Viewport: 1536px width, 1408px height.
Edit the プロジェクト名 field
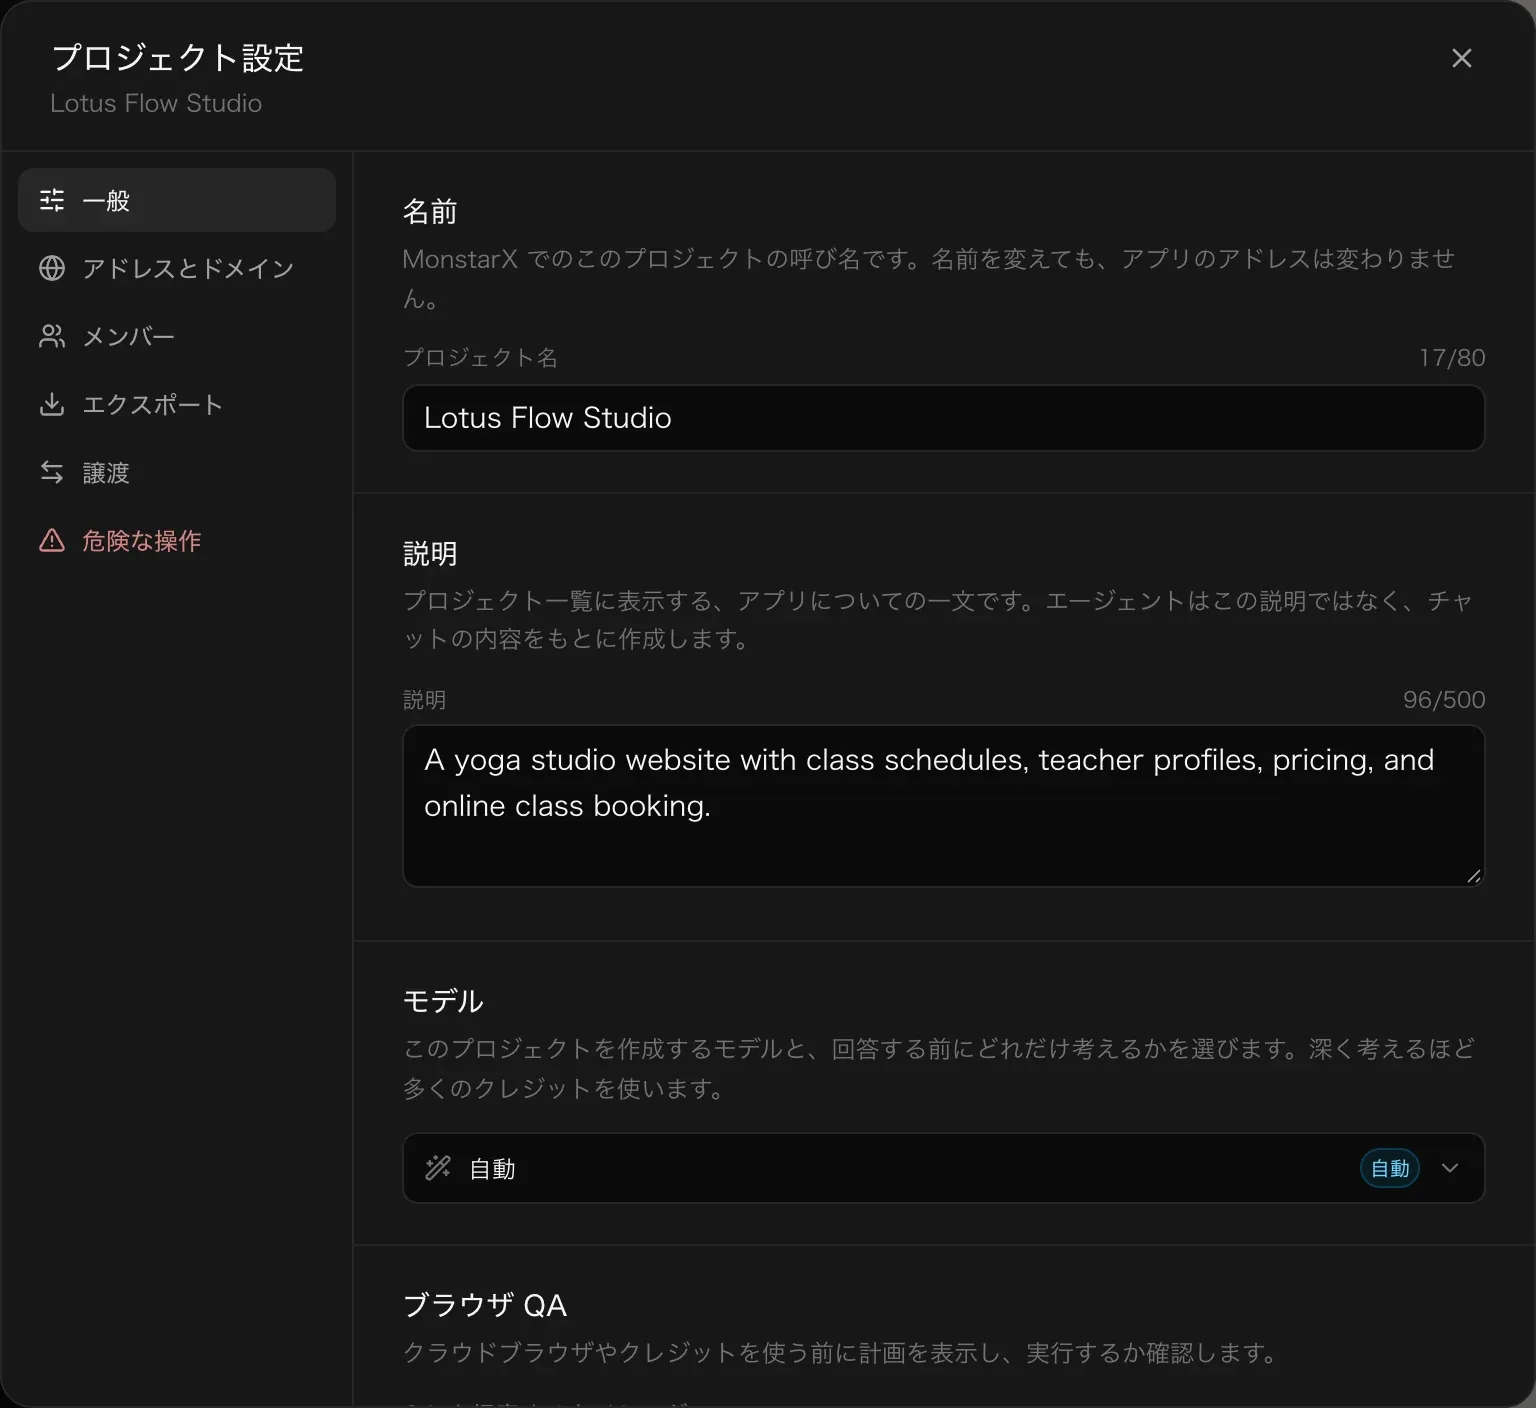tap(943, 418)
